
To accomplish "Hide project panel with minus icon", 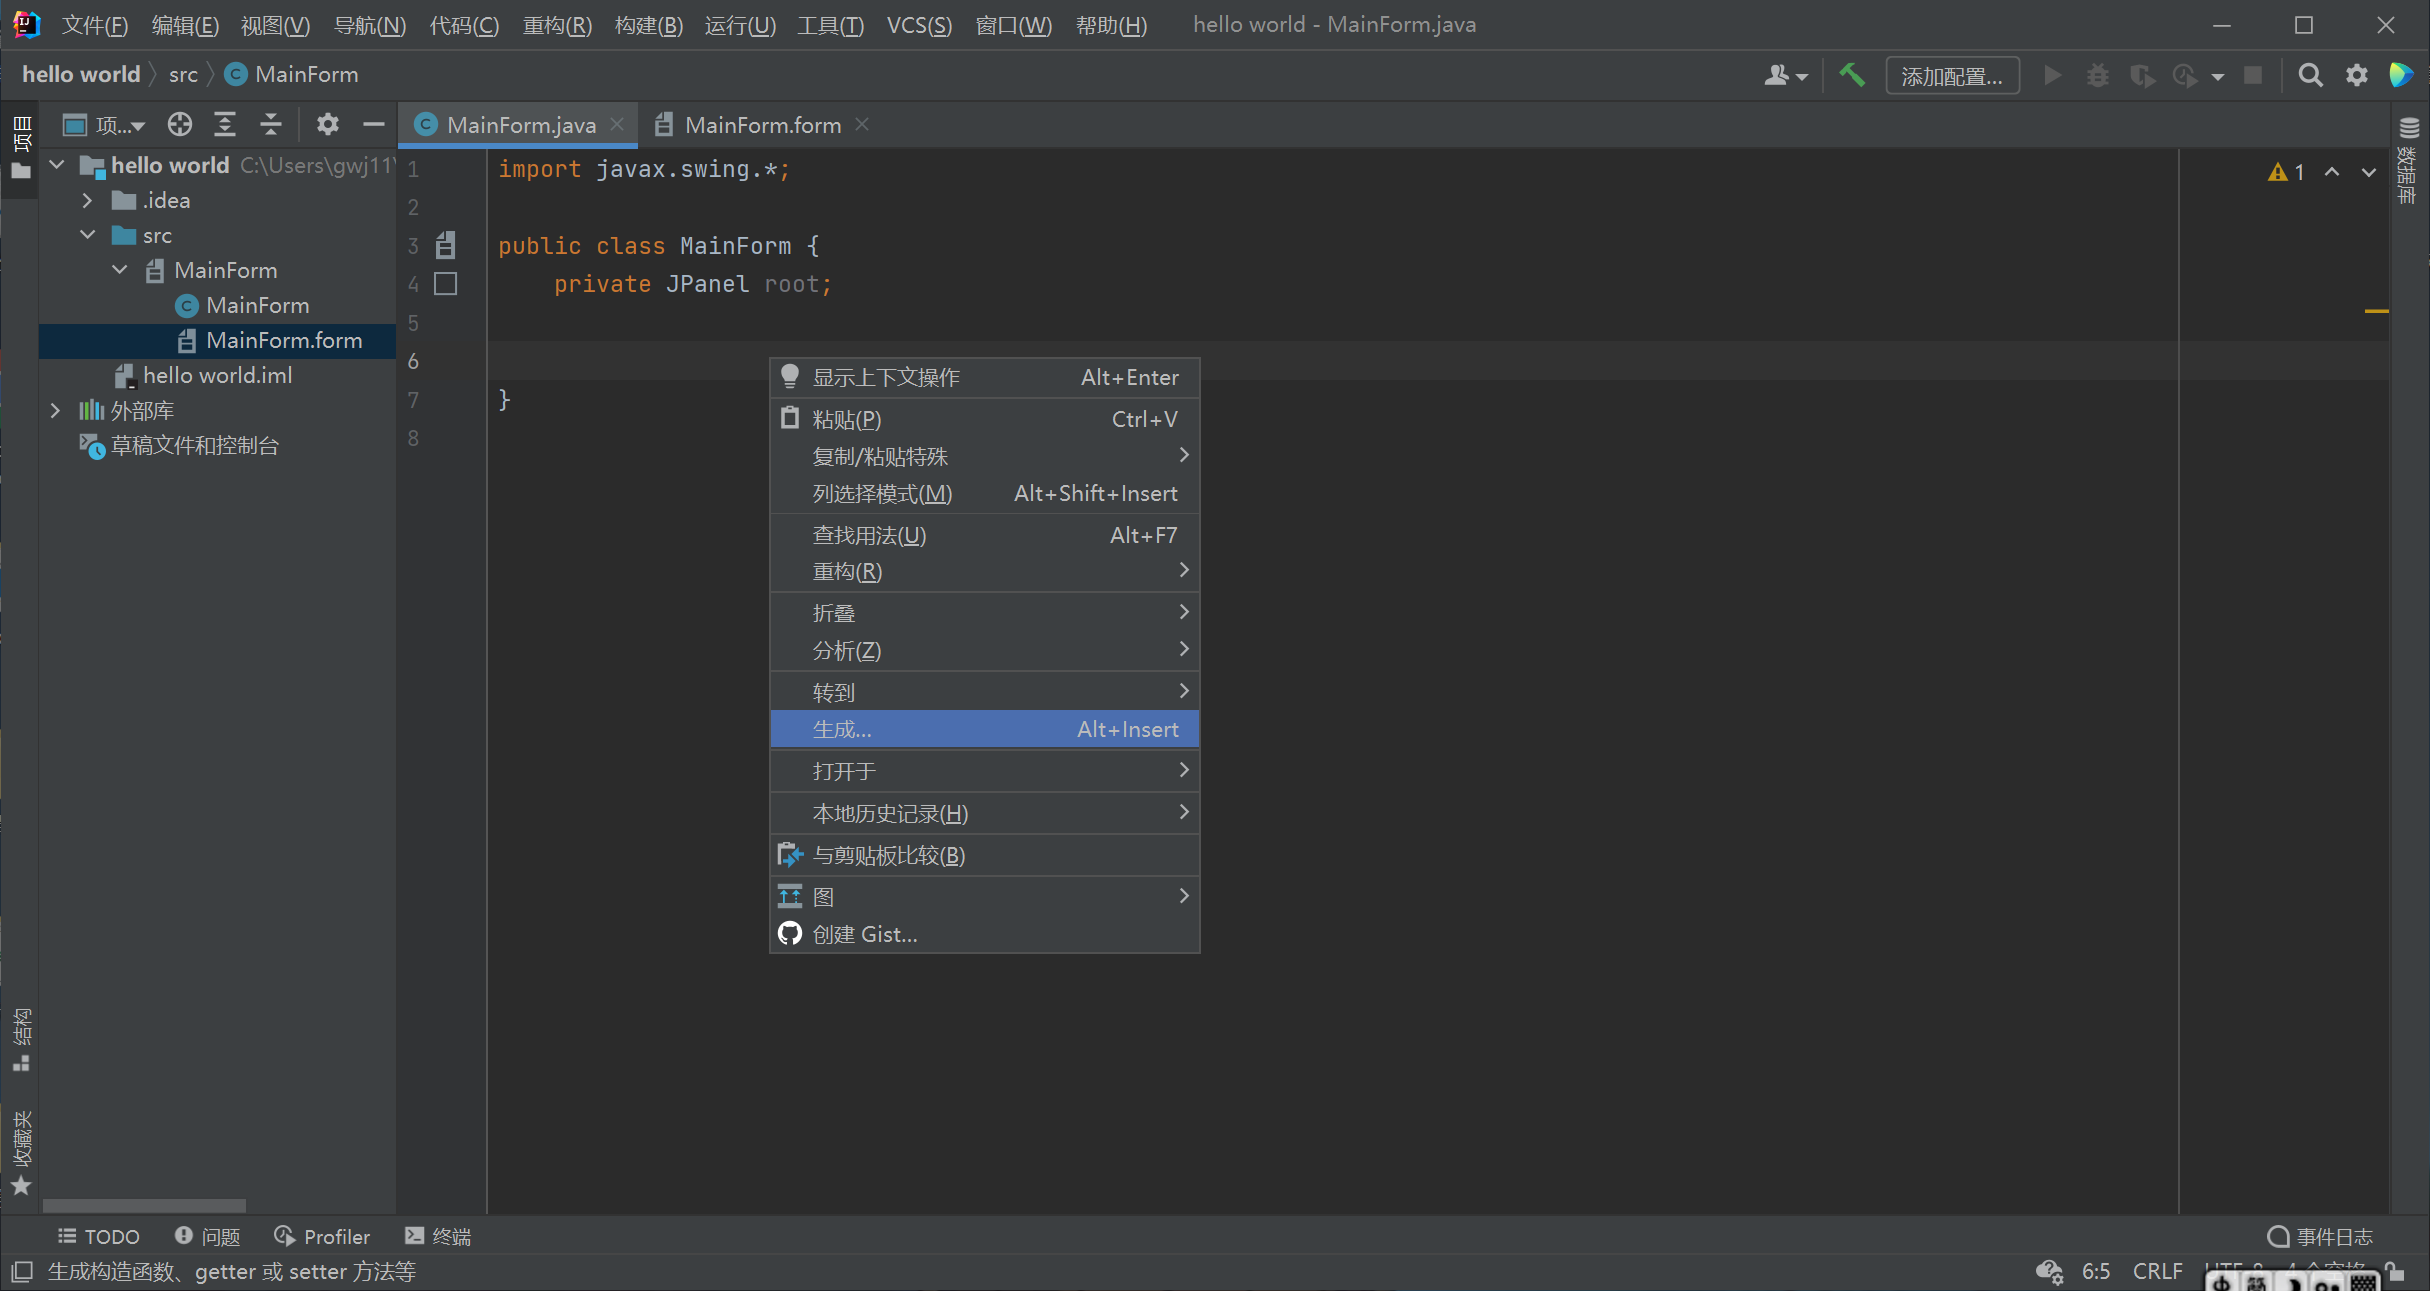I will pos(373,124).
